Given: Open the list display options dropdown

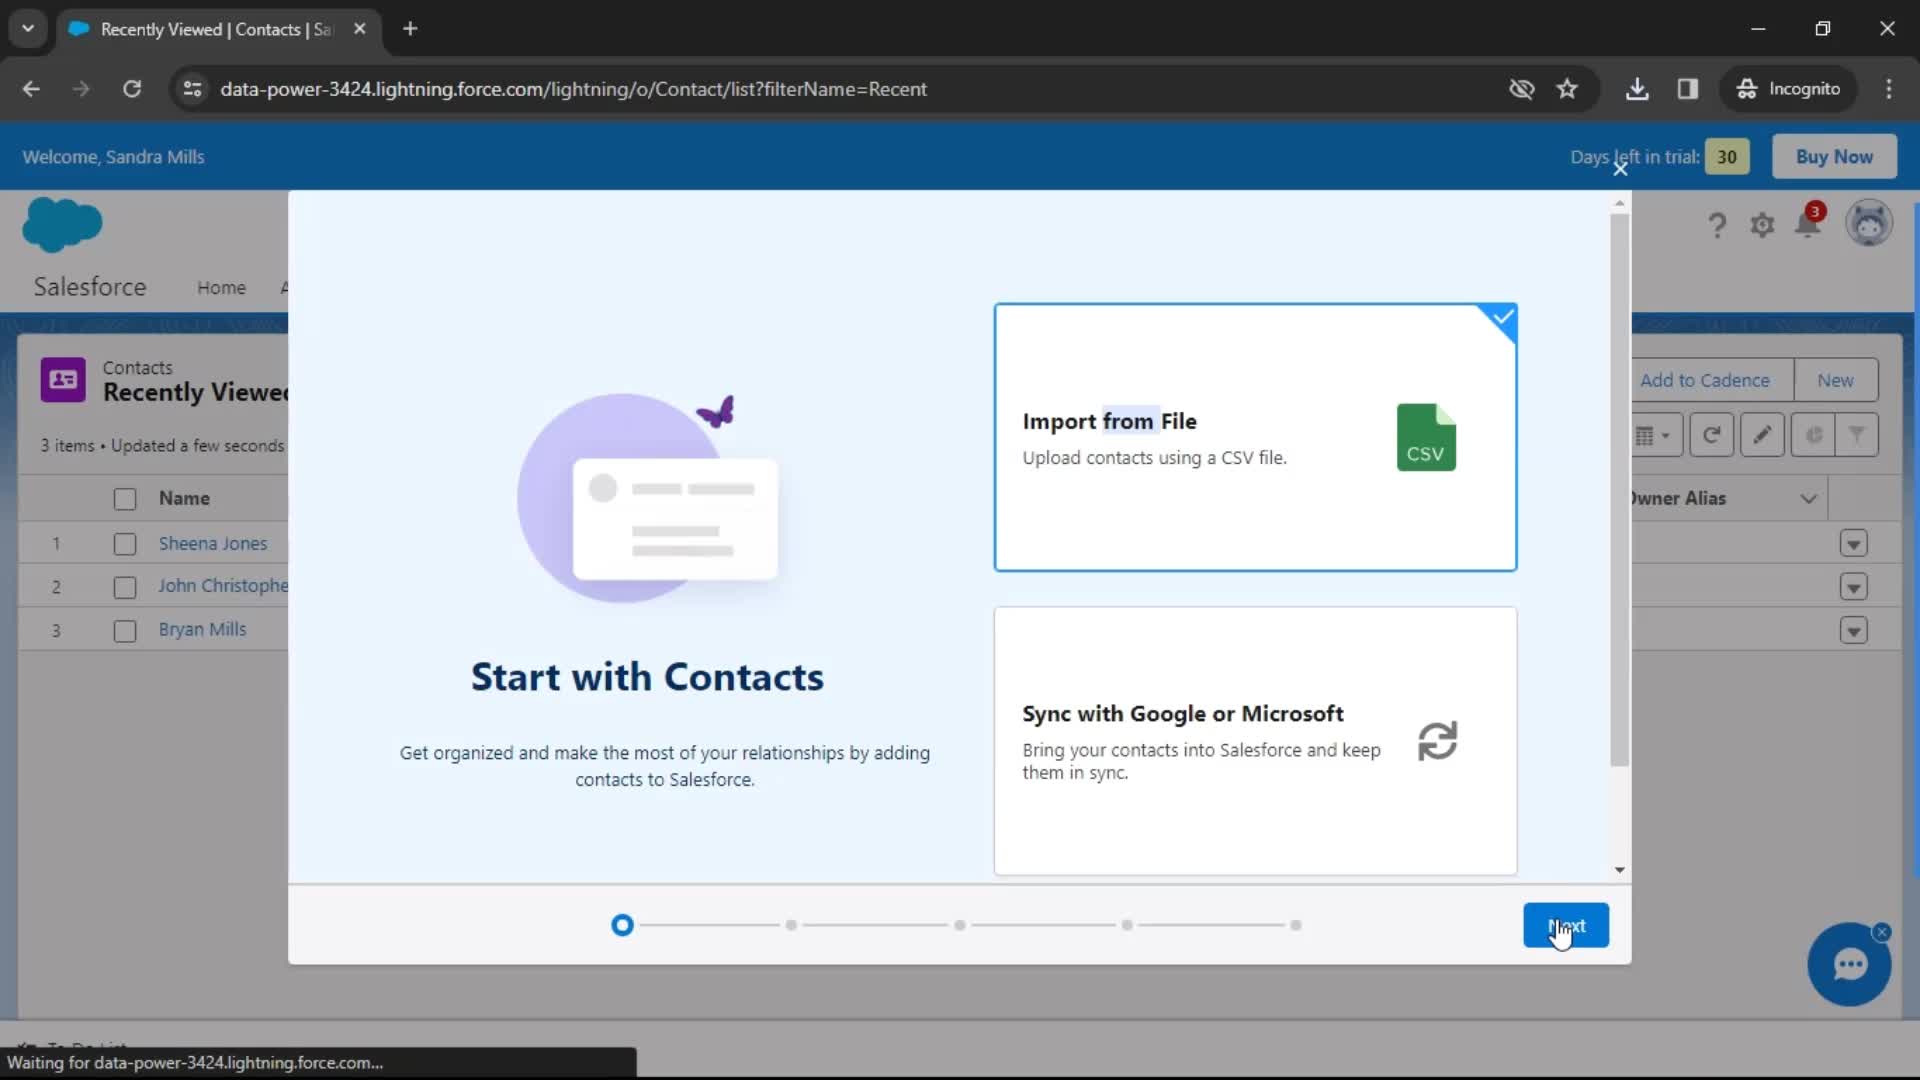Looking at the screenshot, I should click(x=1655, y=435).
